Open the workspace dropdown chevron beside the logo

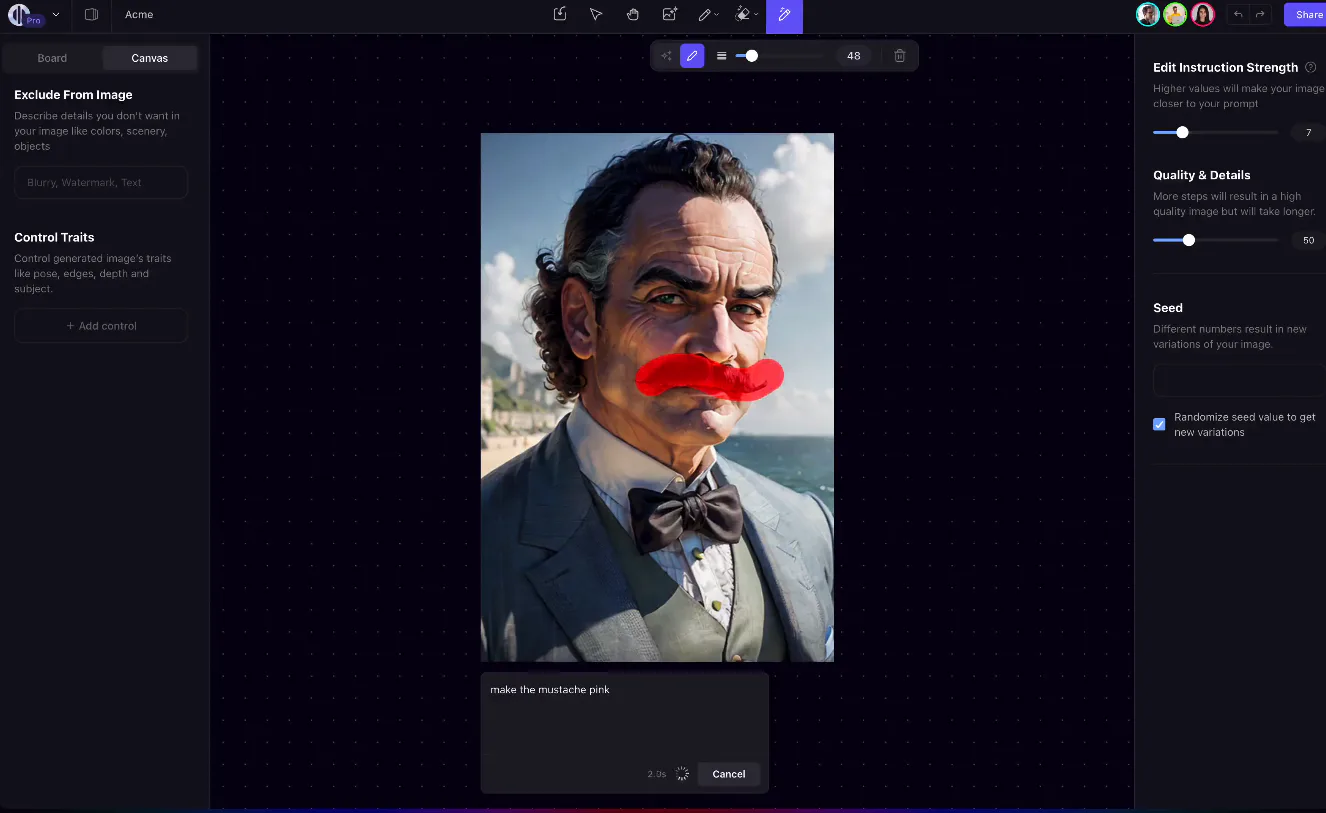(x=56, y=15)
